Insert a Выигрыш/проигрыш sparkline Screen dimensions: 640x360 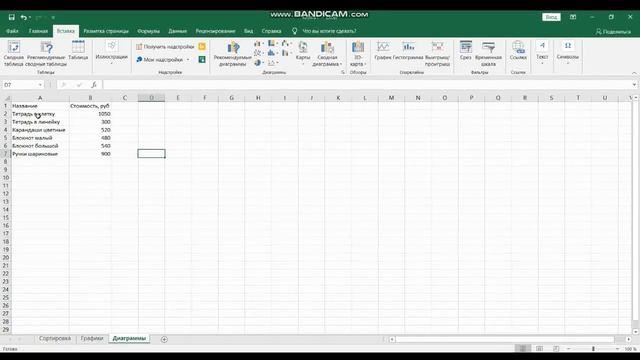(437, 53)
